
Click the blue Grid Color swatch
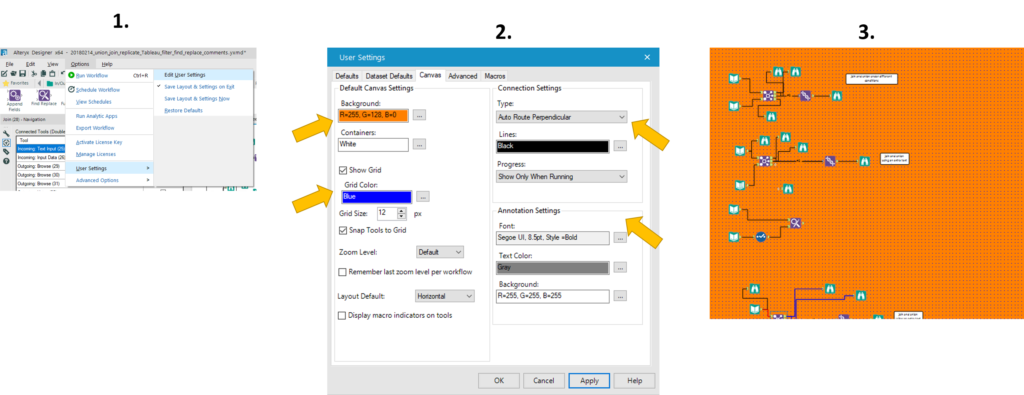click(376, 197)
